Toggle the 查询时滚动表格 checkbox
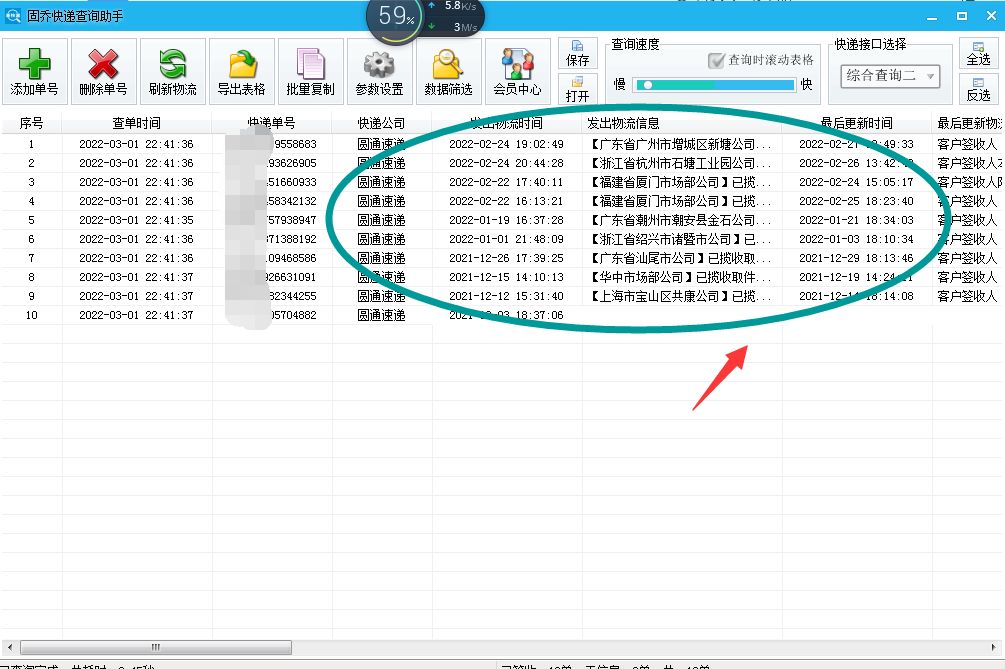The width and height of the screenshot is (1005, 669). 717,58
